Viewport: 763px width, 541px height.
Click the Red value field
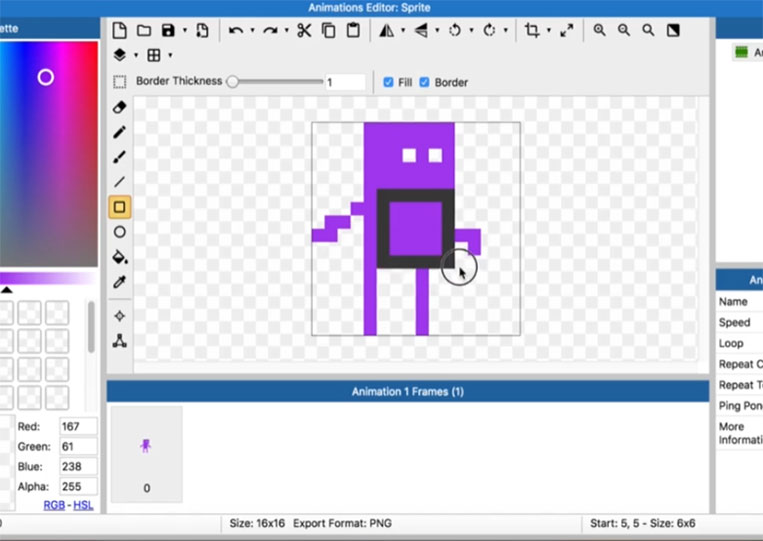[x=78, y=427]
